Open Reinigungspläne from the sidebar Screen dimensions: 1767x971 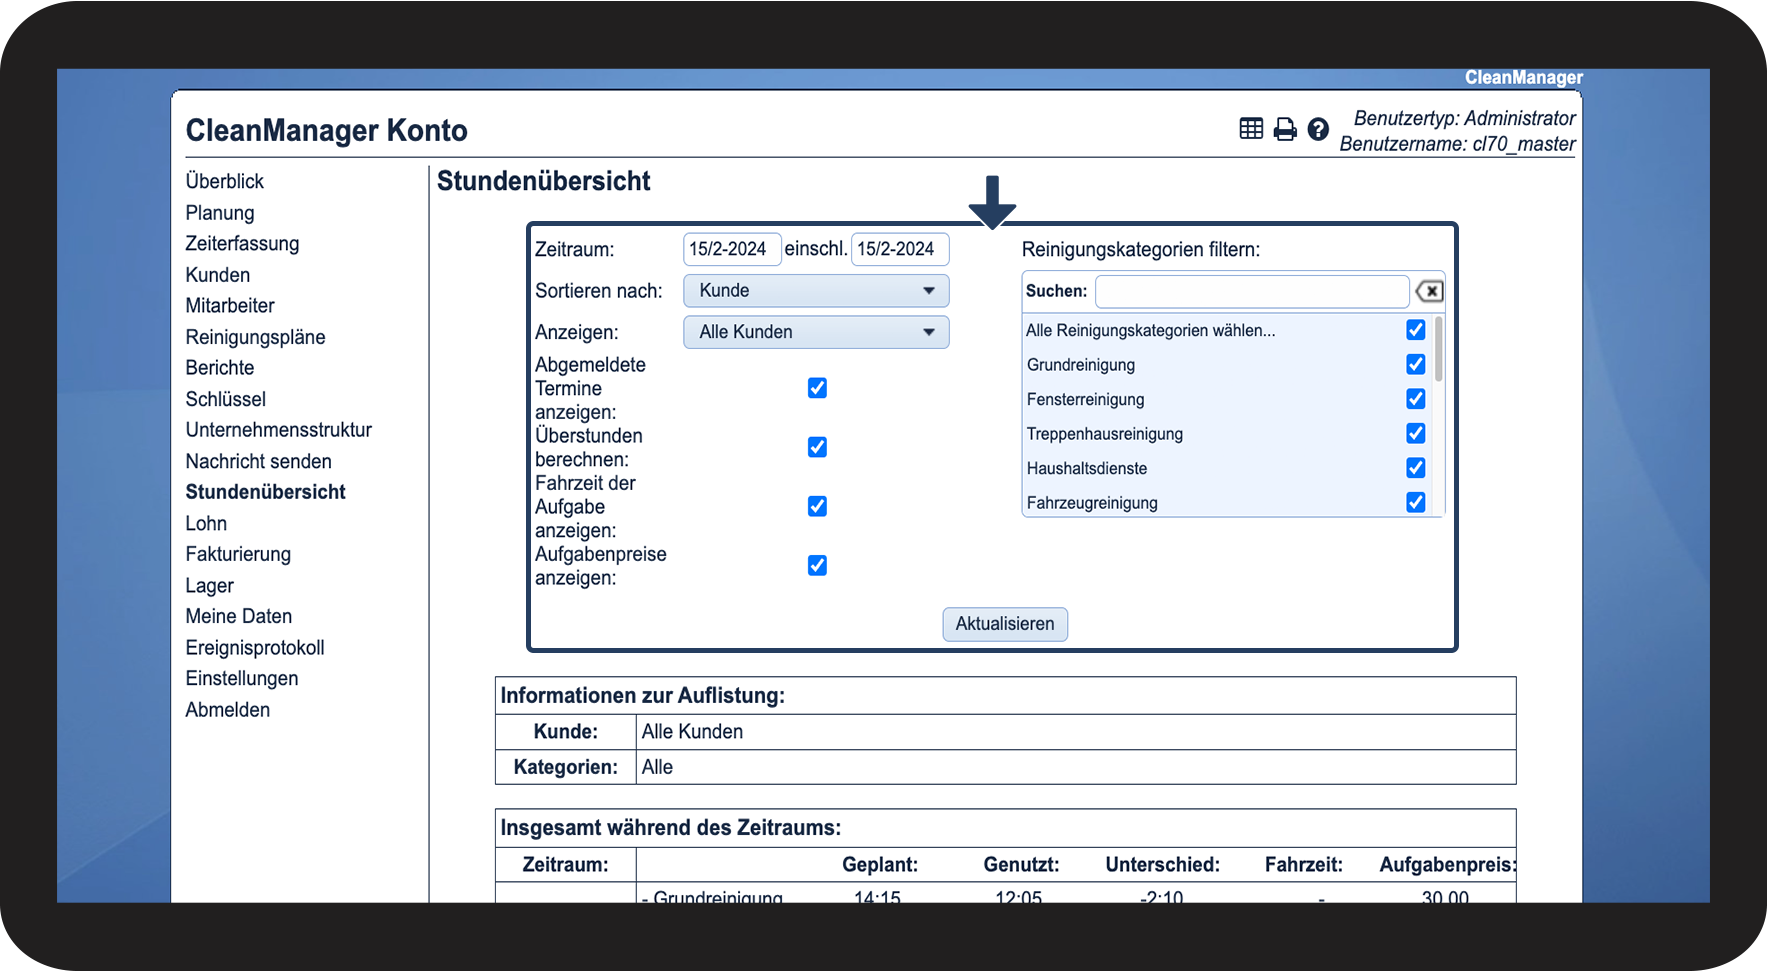click(x=255, y=337)
